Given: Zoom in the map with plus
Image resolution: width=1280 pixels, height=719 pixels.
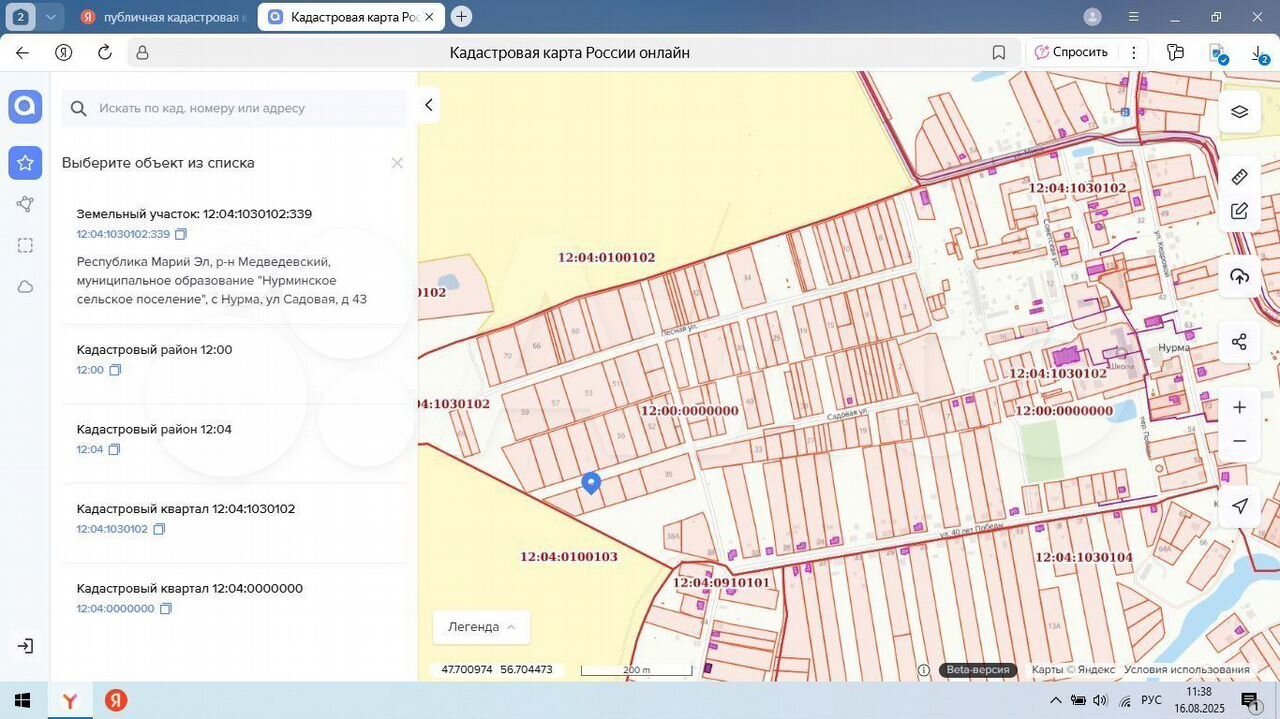Looking at the screenshot, I should pyautogui.click(x=1240, y=408).
